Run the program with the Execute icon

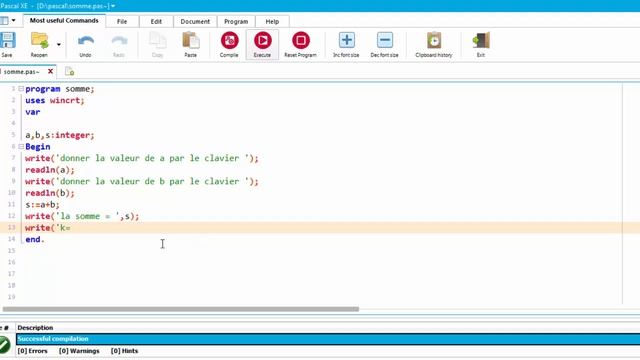[x=262, y=40]
